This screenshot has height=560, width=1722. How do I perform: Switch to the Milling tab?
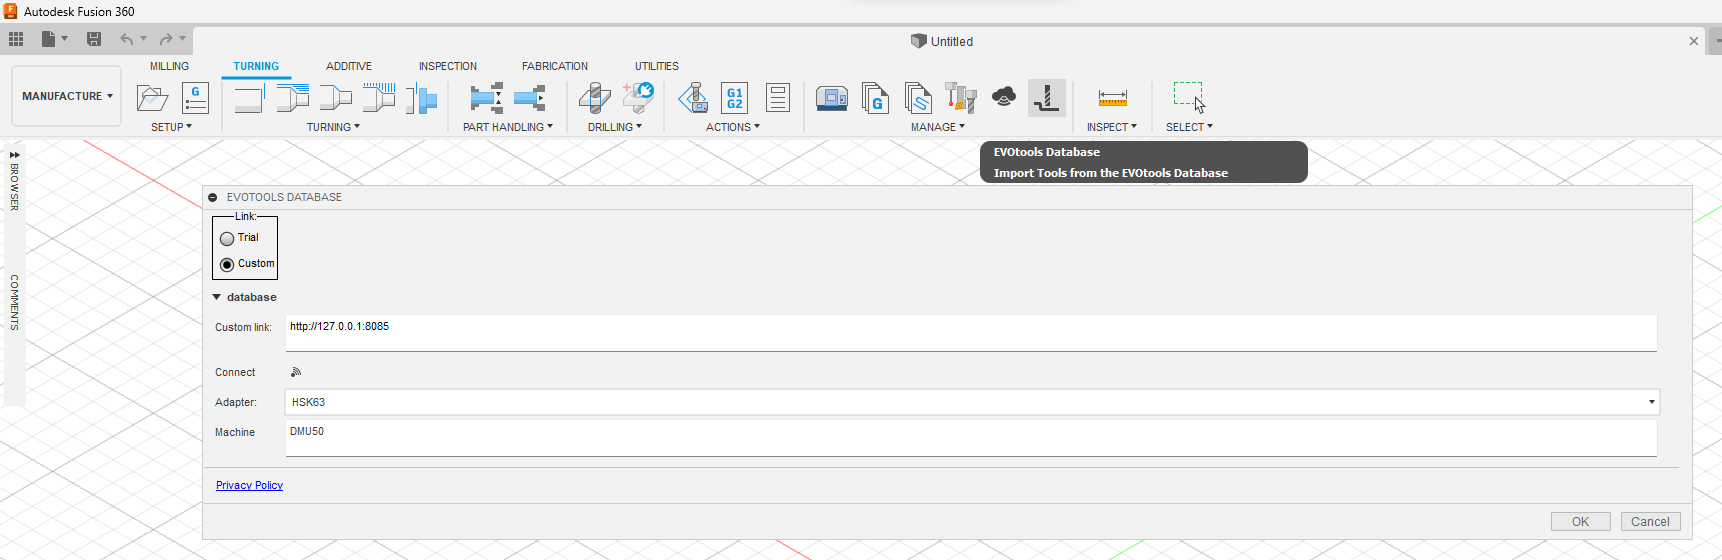click(x=169, y=66)
